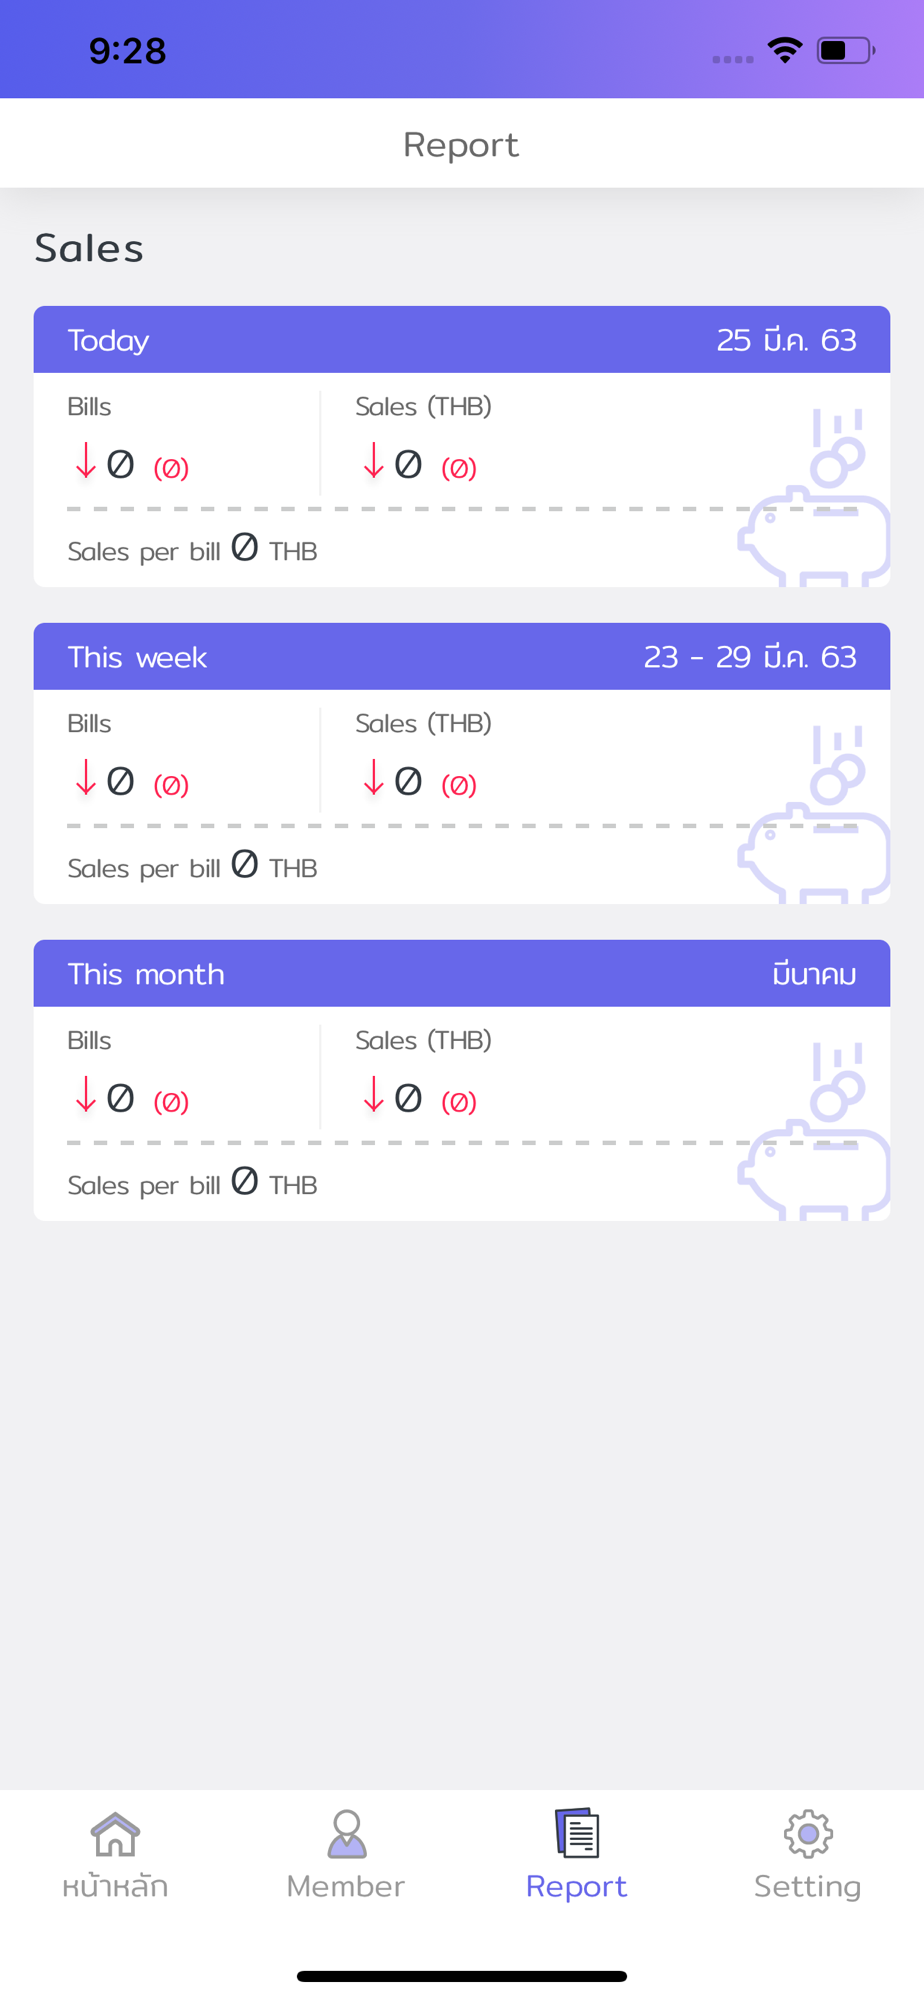Select the 23 - 29 มี.ค. 63 date range

click(750, 657)
